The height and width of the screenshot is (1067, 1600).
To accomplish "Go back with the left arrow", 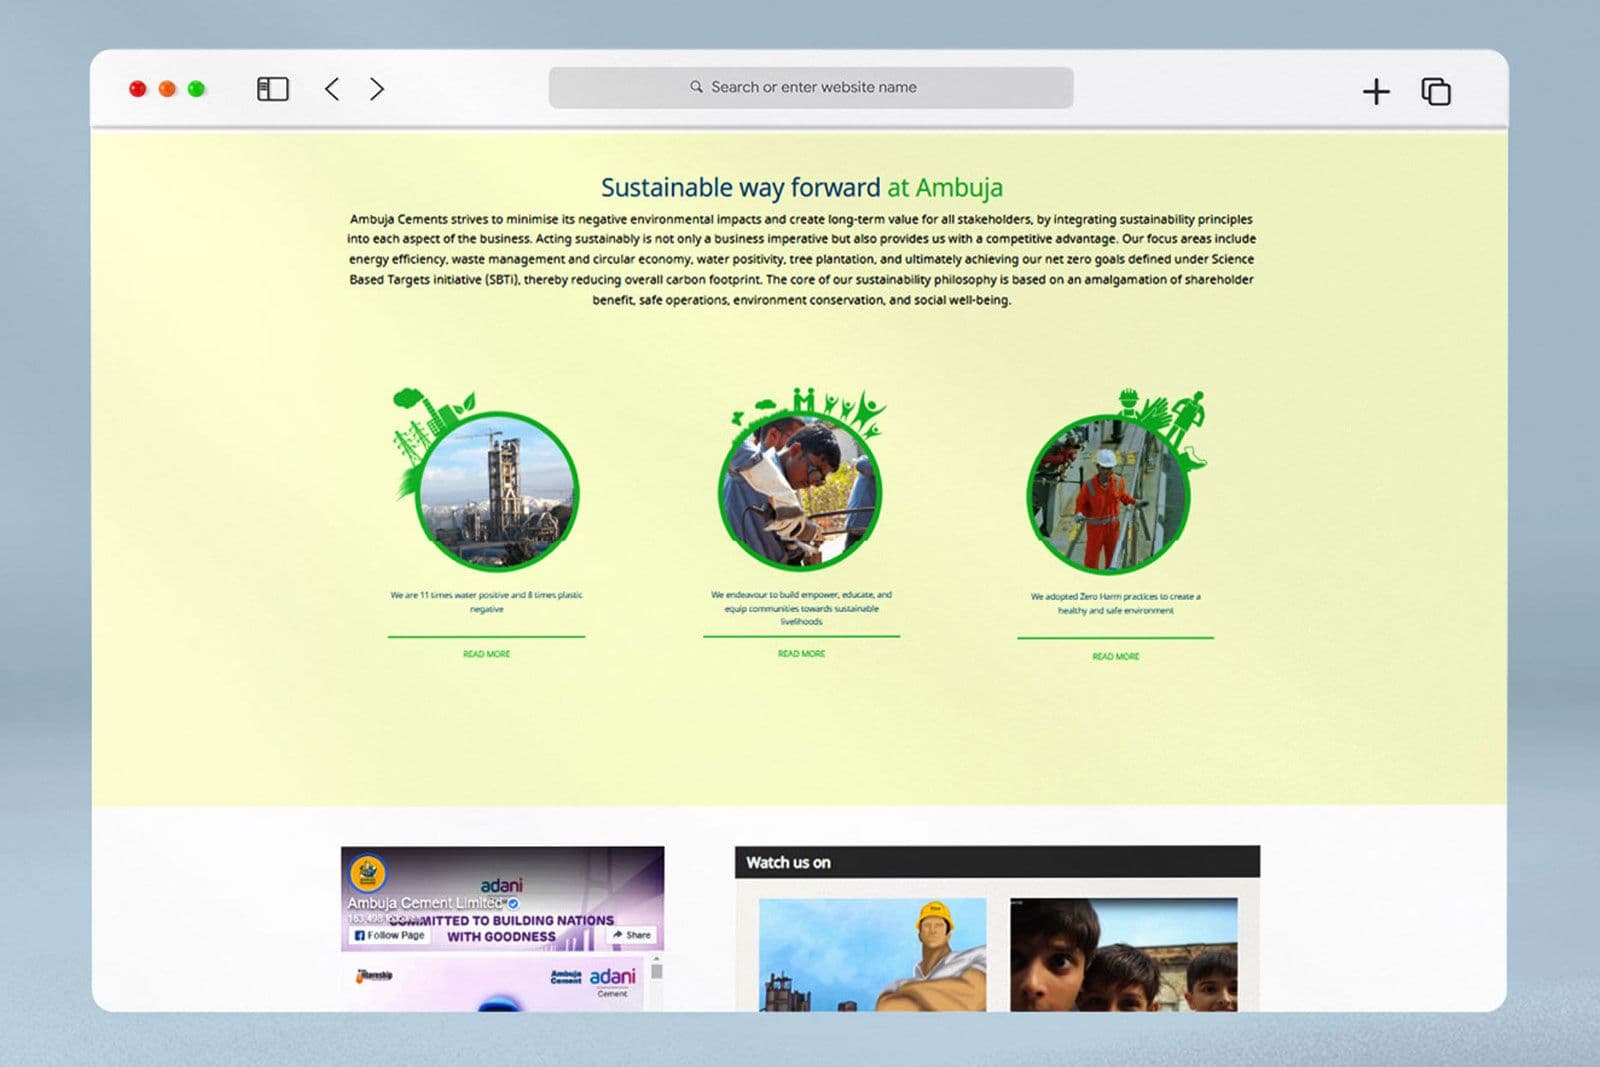I will point(332,89).
